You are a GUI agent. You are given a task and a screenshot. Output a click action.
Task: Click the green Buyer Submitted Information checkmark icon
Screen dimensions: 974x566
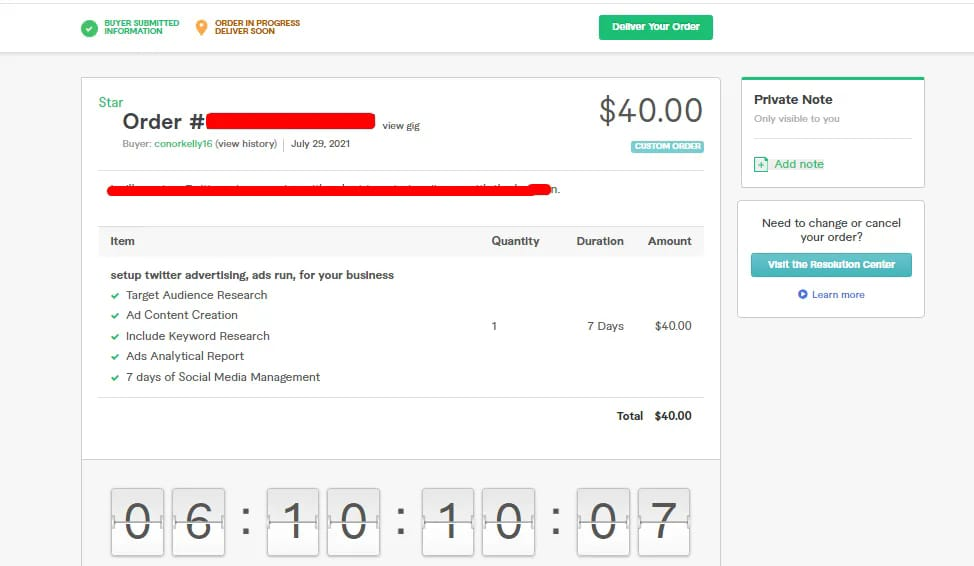(x=90, y=28)
